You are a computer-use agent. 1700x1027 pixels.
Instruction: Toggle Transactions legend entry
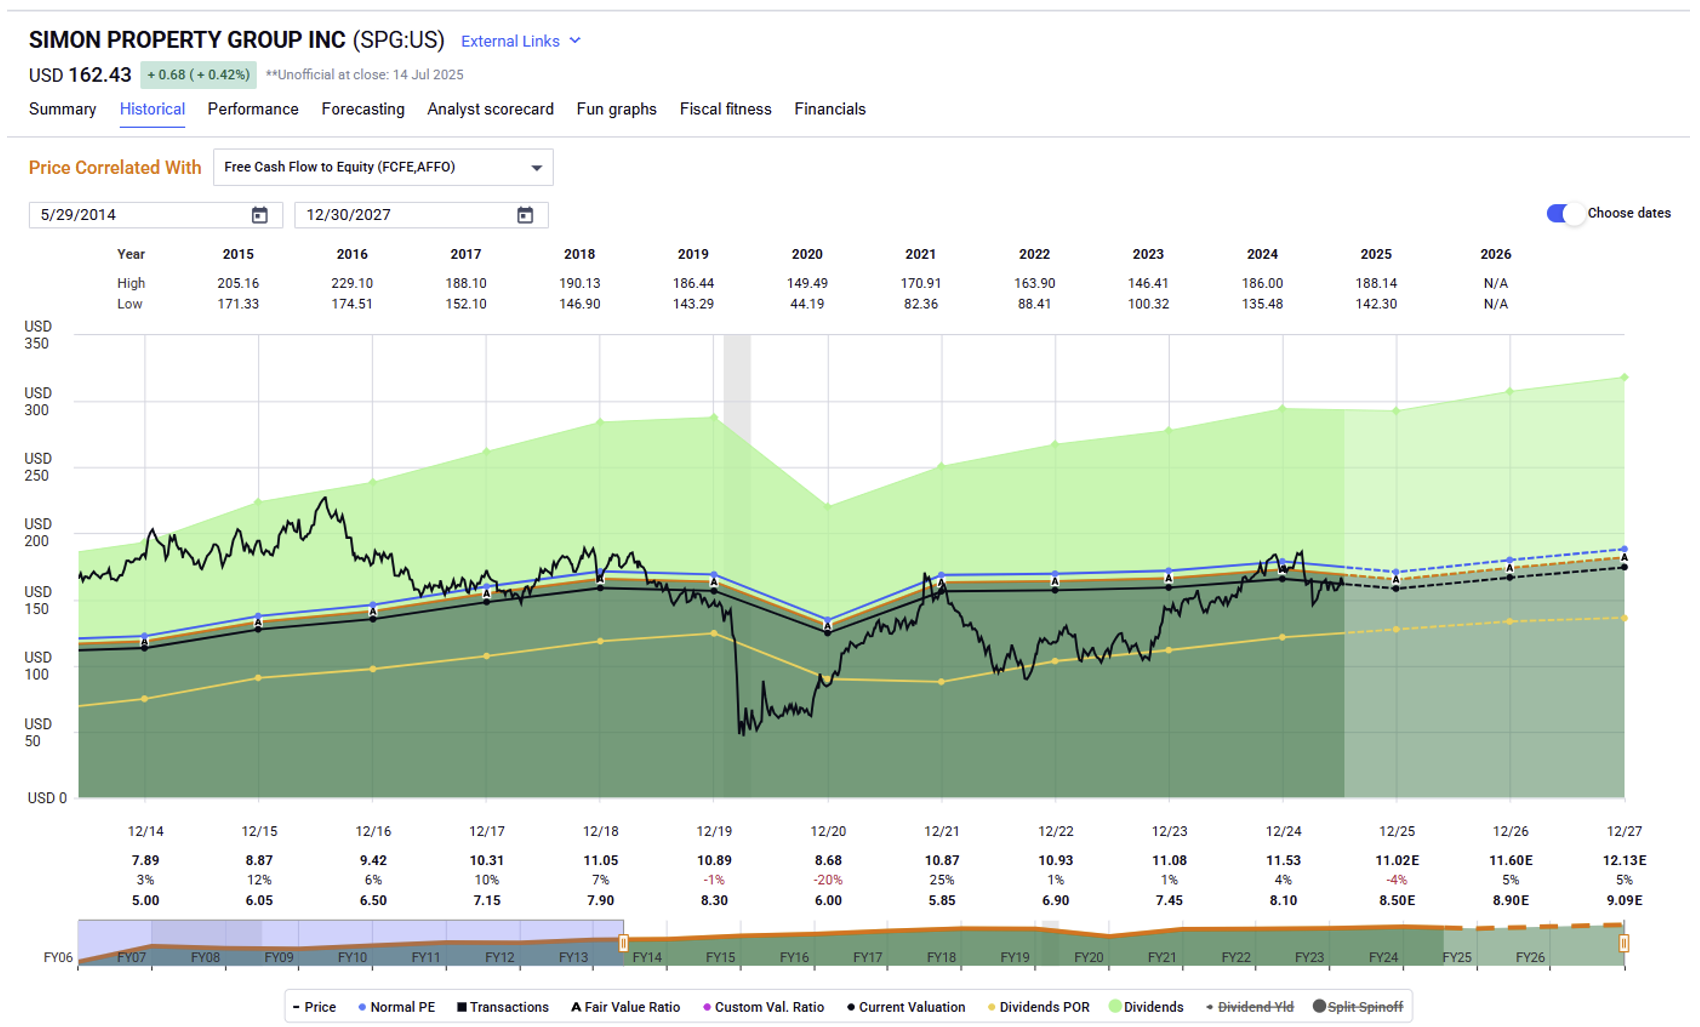tap(503, 1007)
